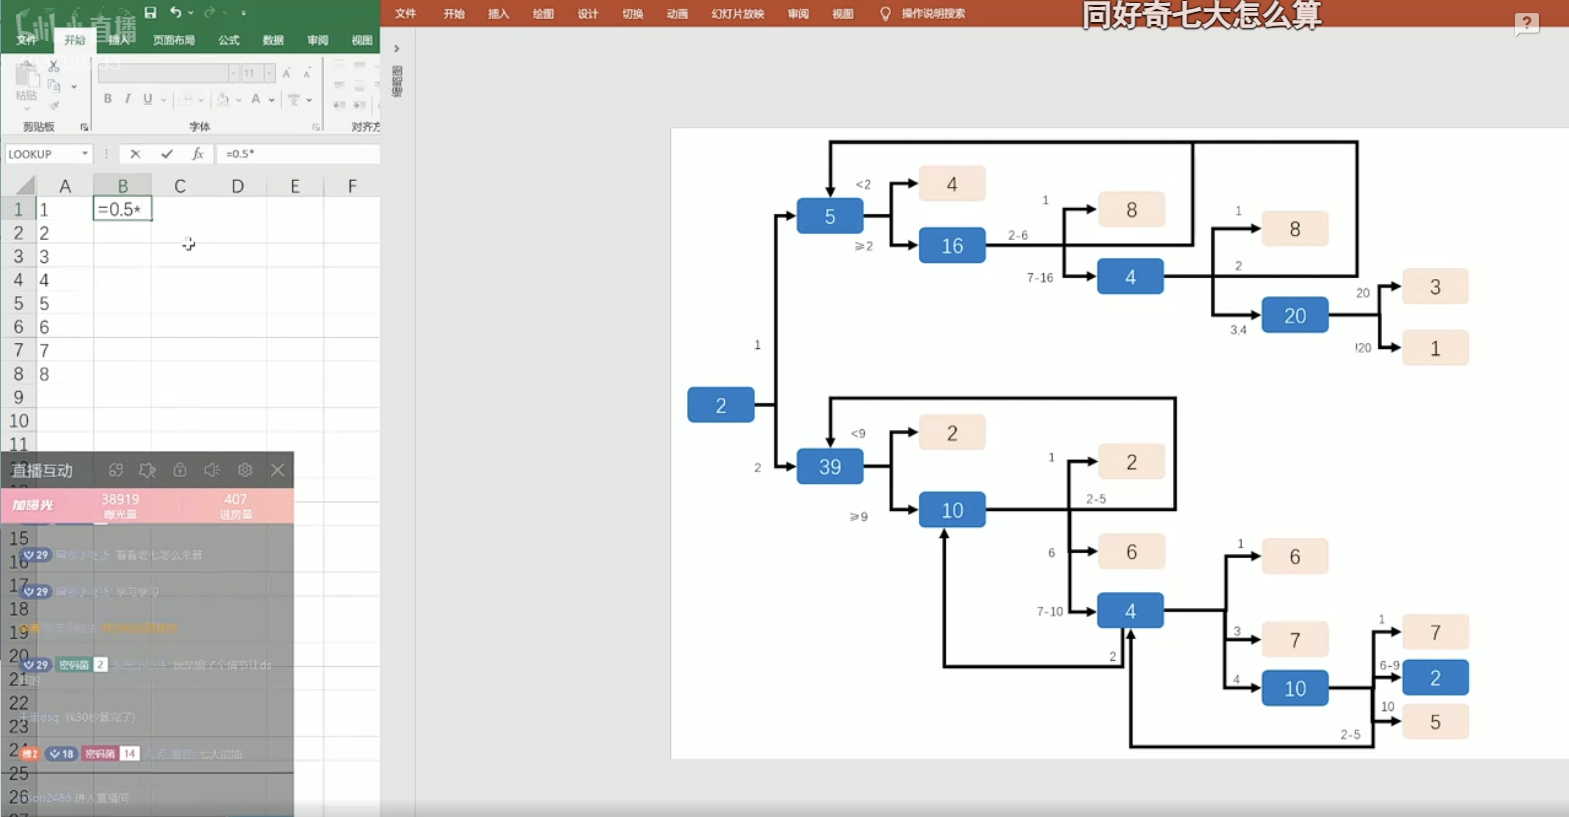Toggle Italic formatting in Excel
The image size is (1569, 817).
pyautogui.click(x=127, y=99)
